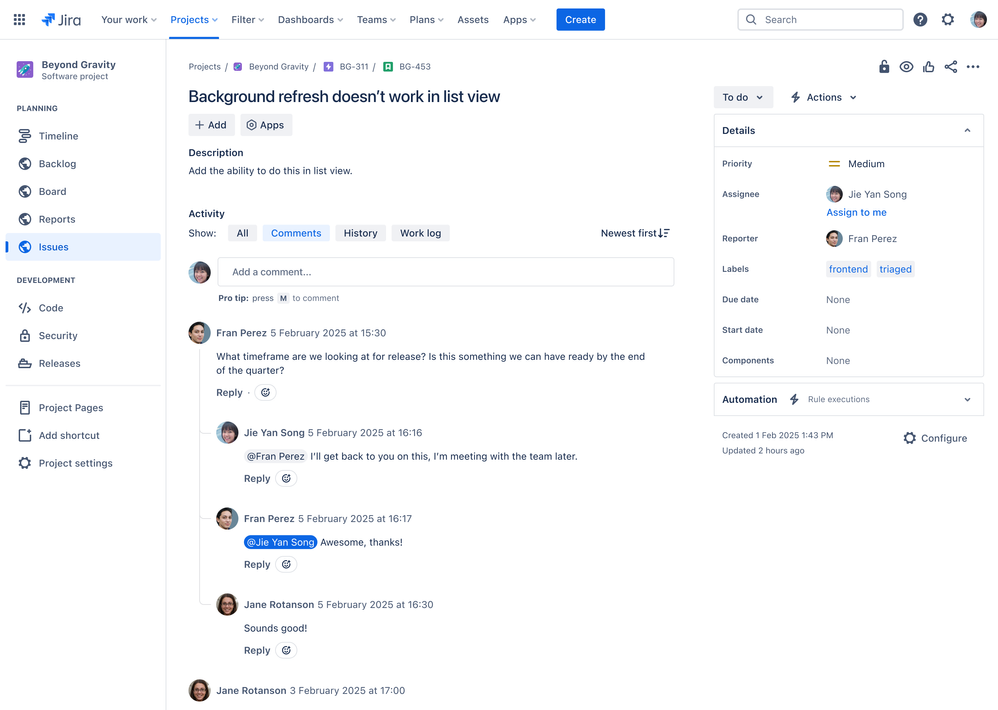Toggle the watch eye icon

pos(906,67)
